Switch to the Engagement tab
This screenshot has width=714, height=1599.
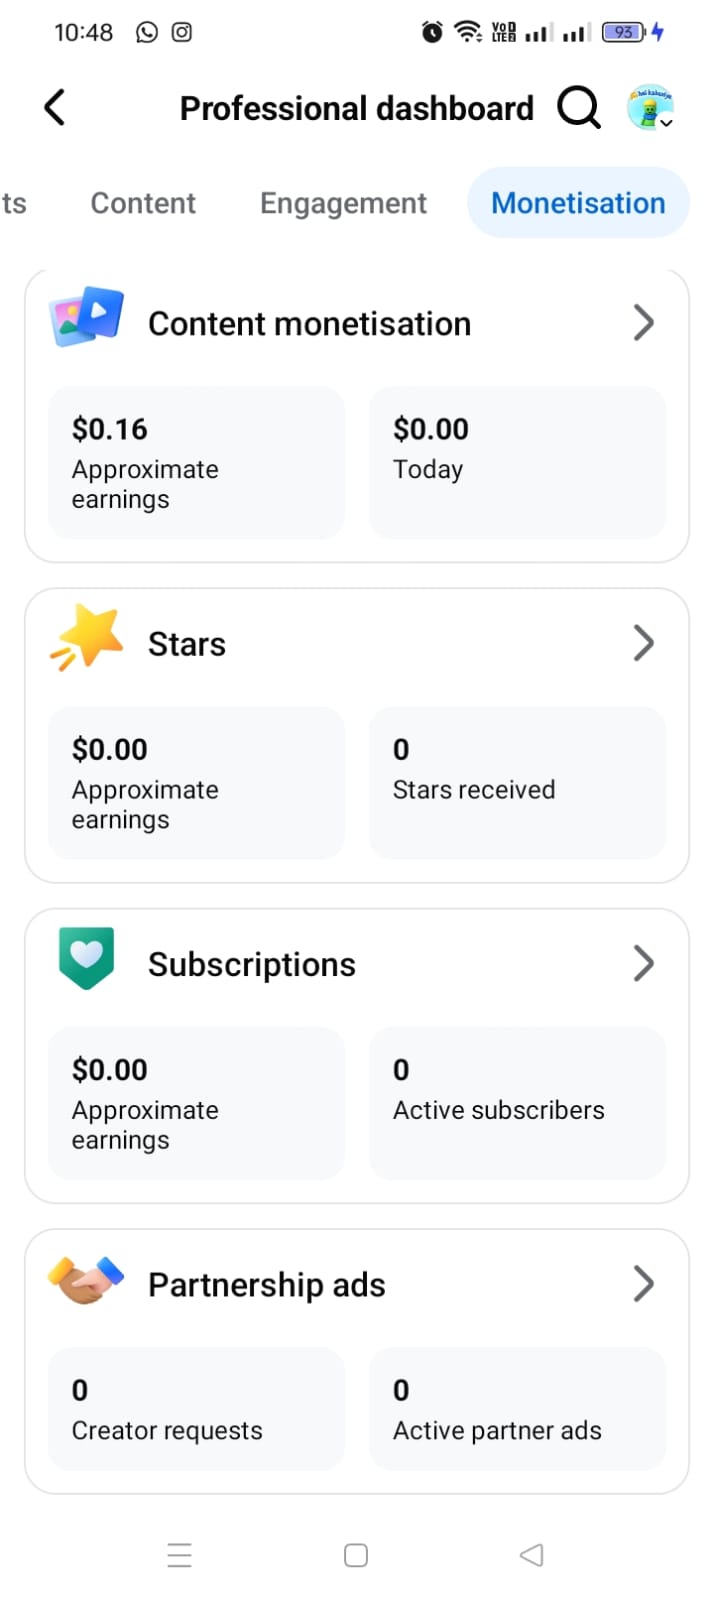coord(343,203)
